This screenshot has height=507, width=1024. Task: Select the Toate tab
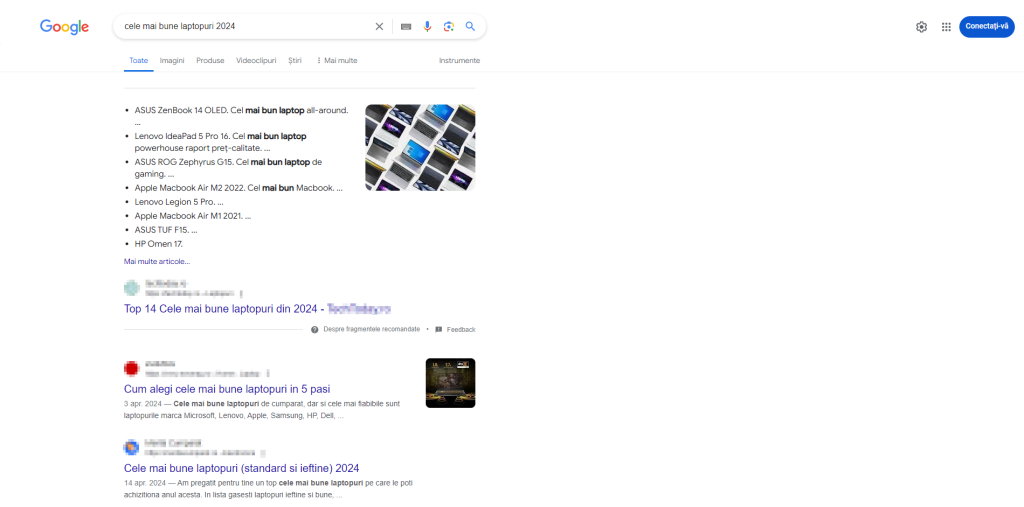[x=138, y=60]
